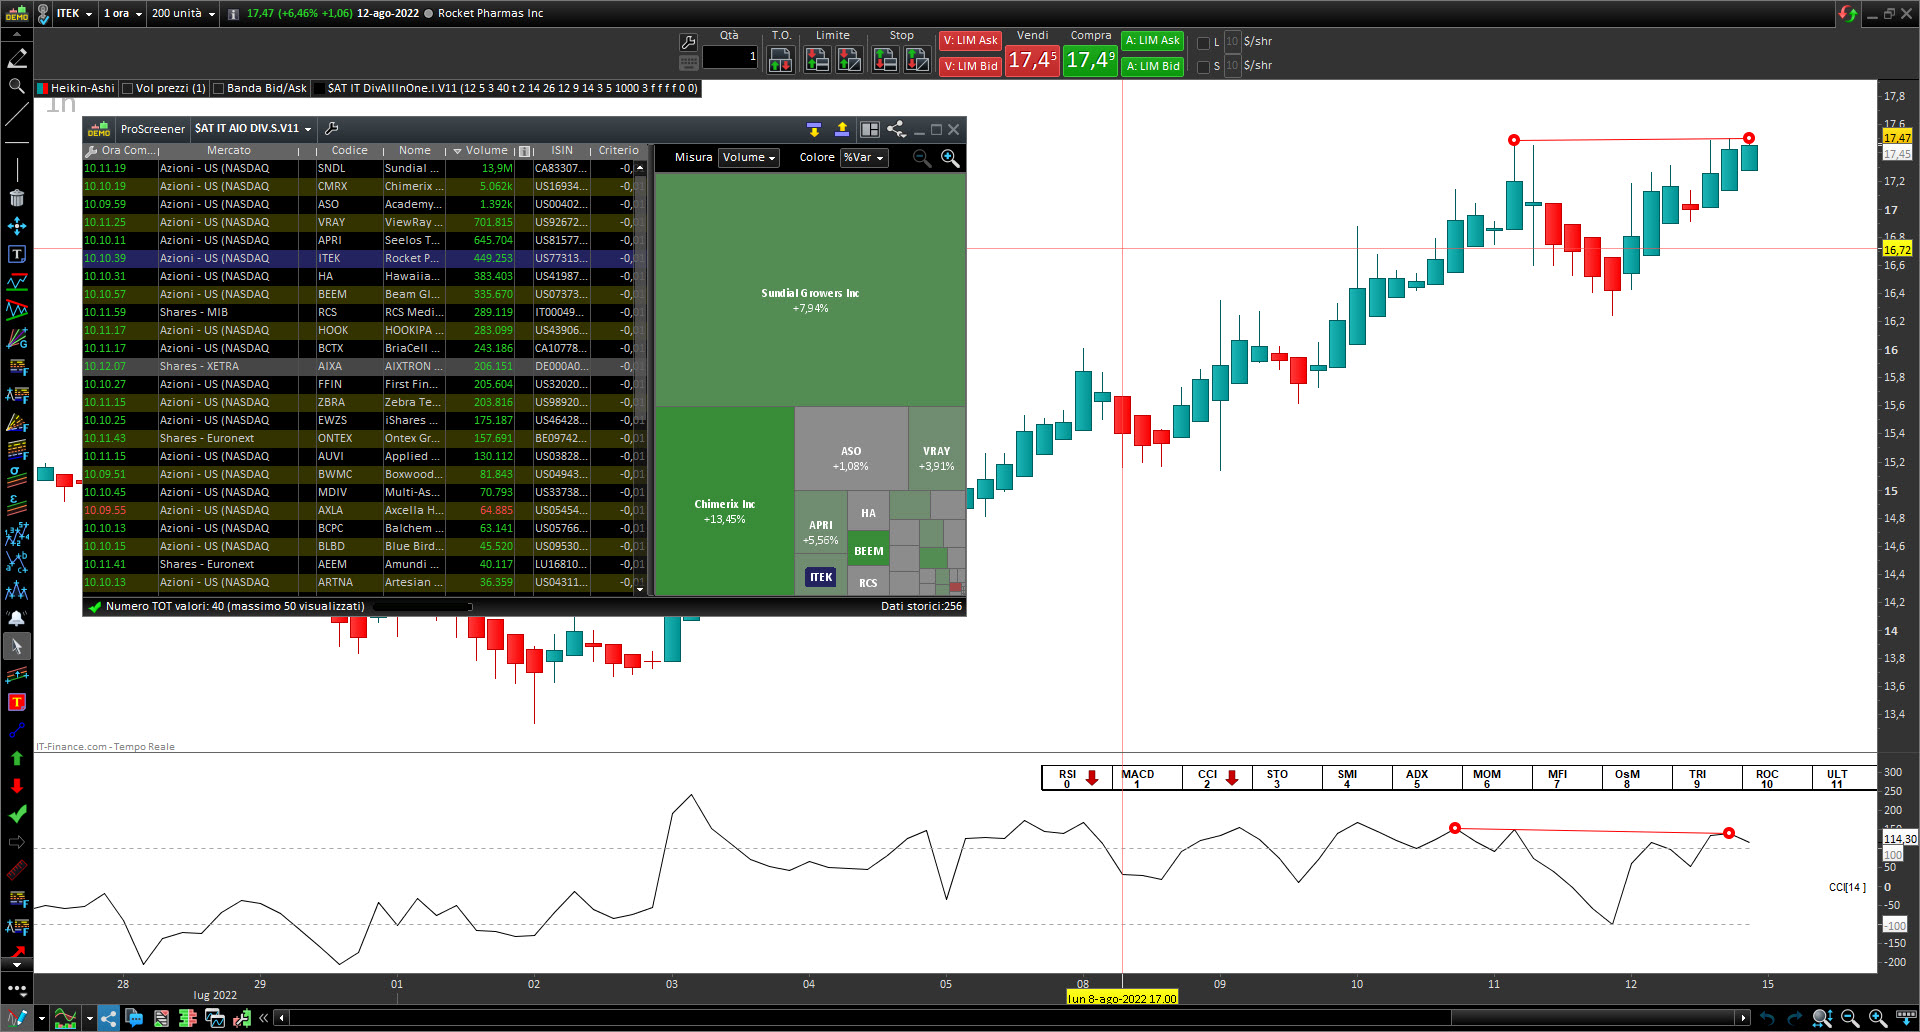The width and height of the screenshot is (1920, 1032).
Task: Click the A: LIM Ask button
Action: point(1152,41)
